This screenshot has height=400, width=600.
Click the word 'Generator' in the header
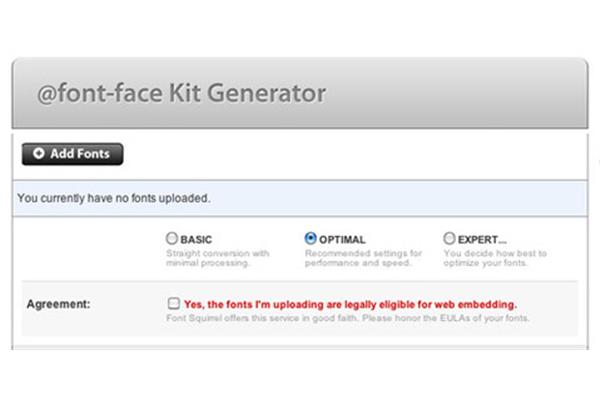tap(267, 93)
